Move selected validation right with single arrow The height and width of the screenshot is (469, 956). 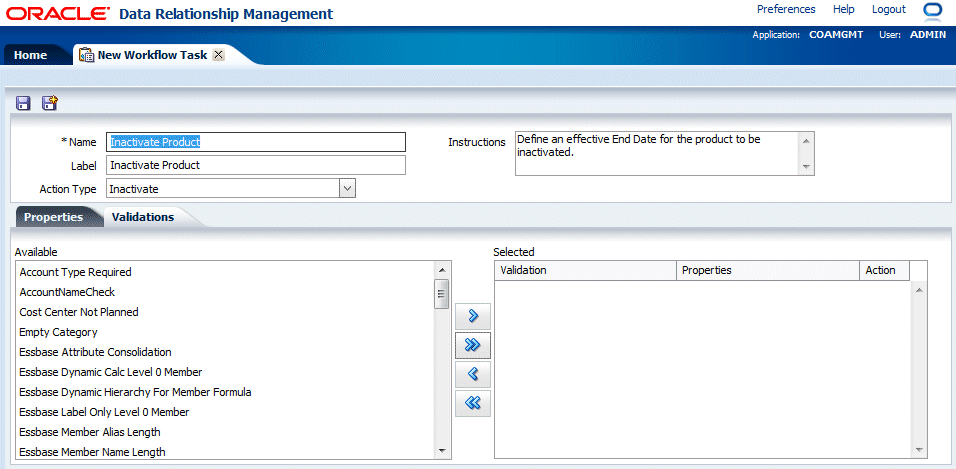(473, 315)
